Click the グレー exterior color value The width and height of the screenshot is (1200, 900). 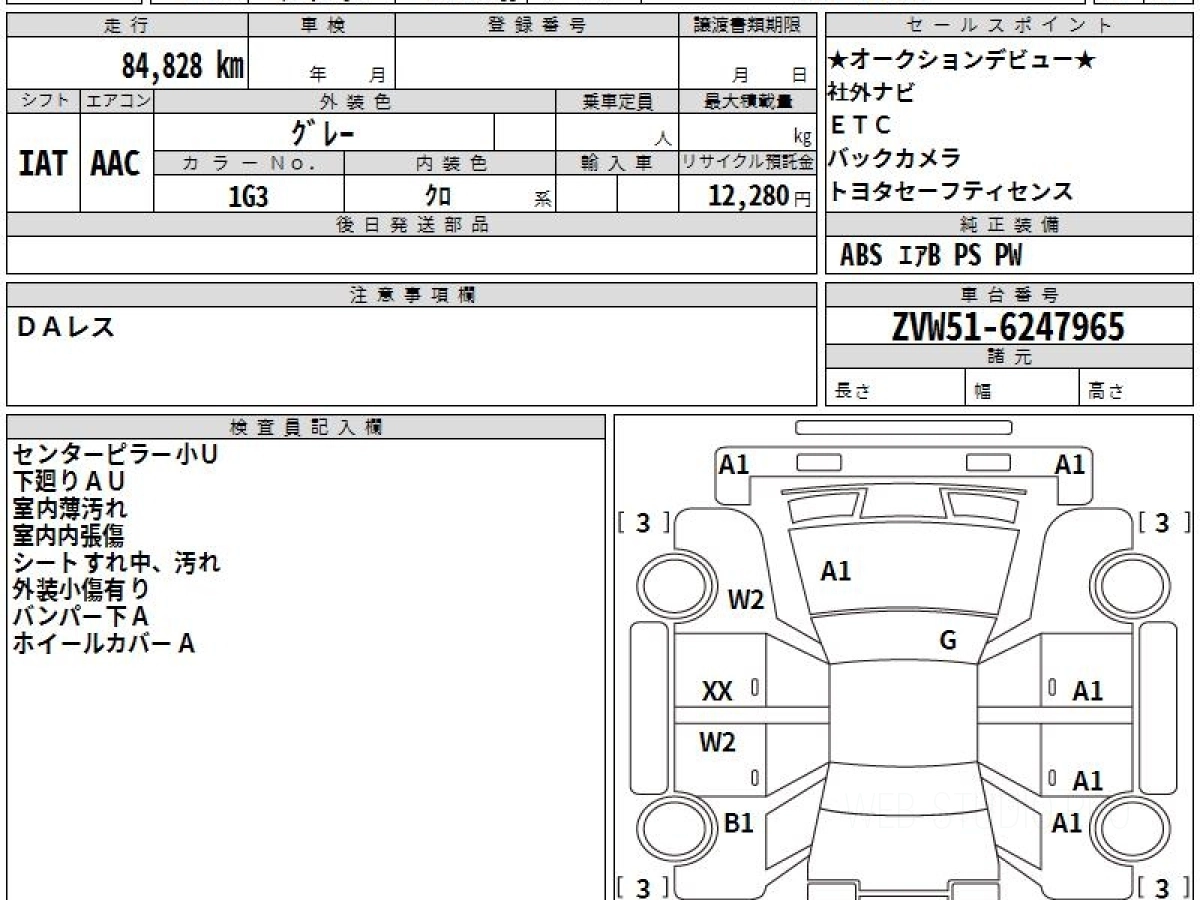pyautogui.click(x=324, y=132)
